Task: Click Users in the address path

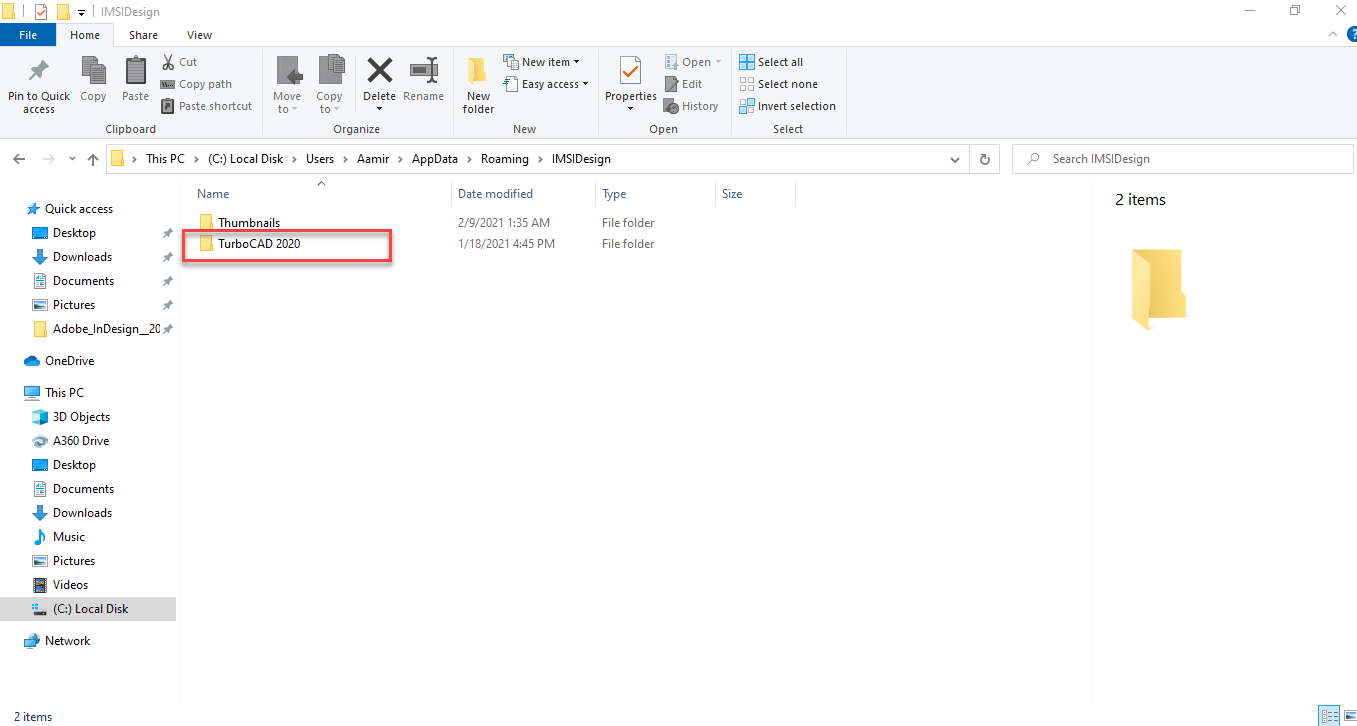Action: 320,159
